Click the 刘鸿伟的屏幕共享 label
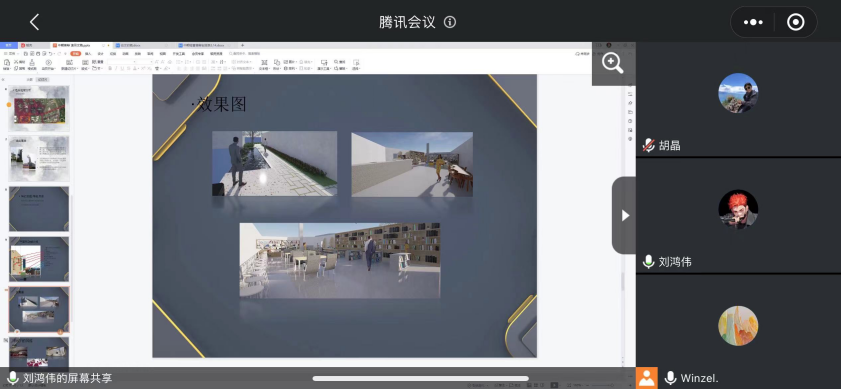This screenshot has height=389, width=841. (68, 378)
